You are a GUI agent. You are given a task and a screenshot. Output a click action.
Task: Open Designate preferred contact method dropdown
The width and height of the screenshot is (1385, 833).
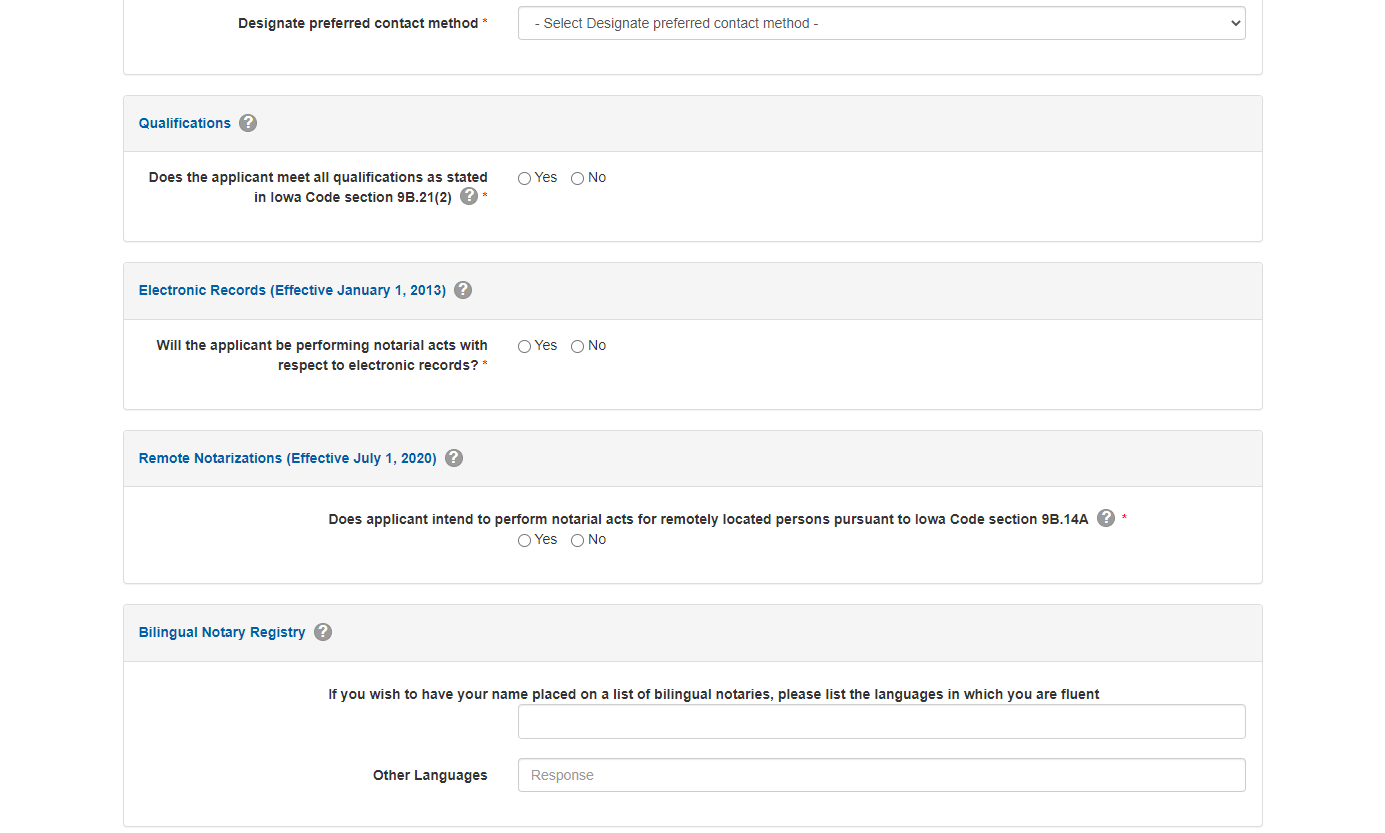point(881,23)
